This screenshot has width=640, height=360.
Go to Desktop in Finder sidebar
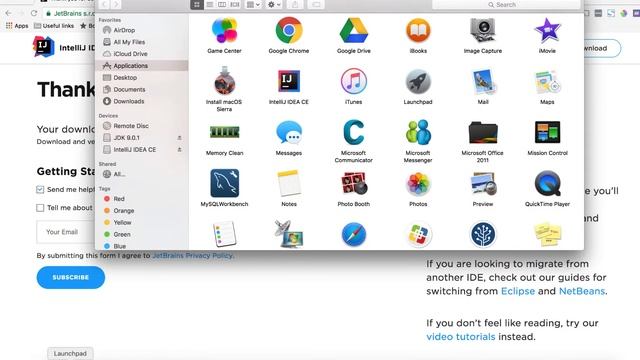tap(125, 77)
